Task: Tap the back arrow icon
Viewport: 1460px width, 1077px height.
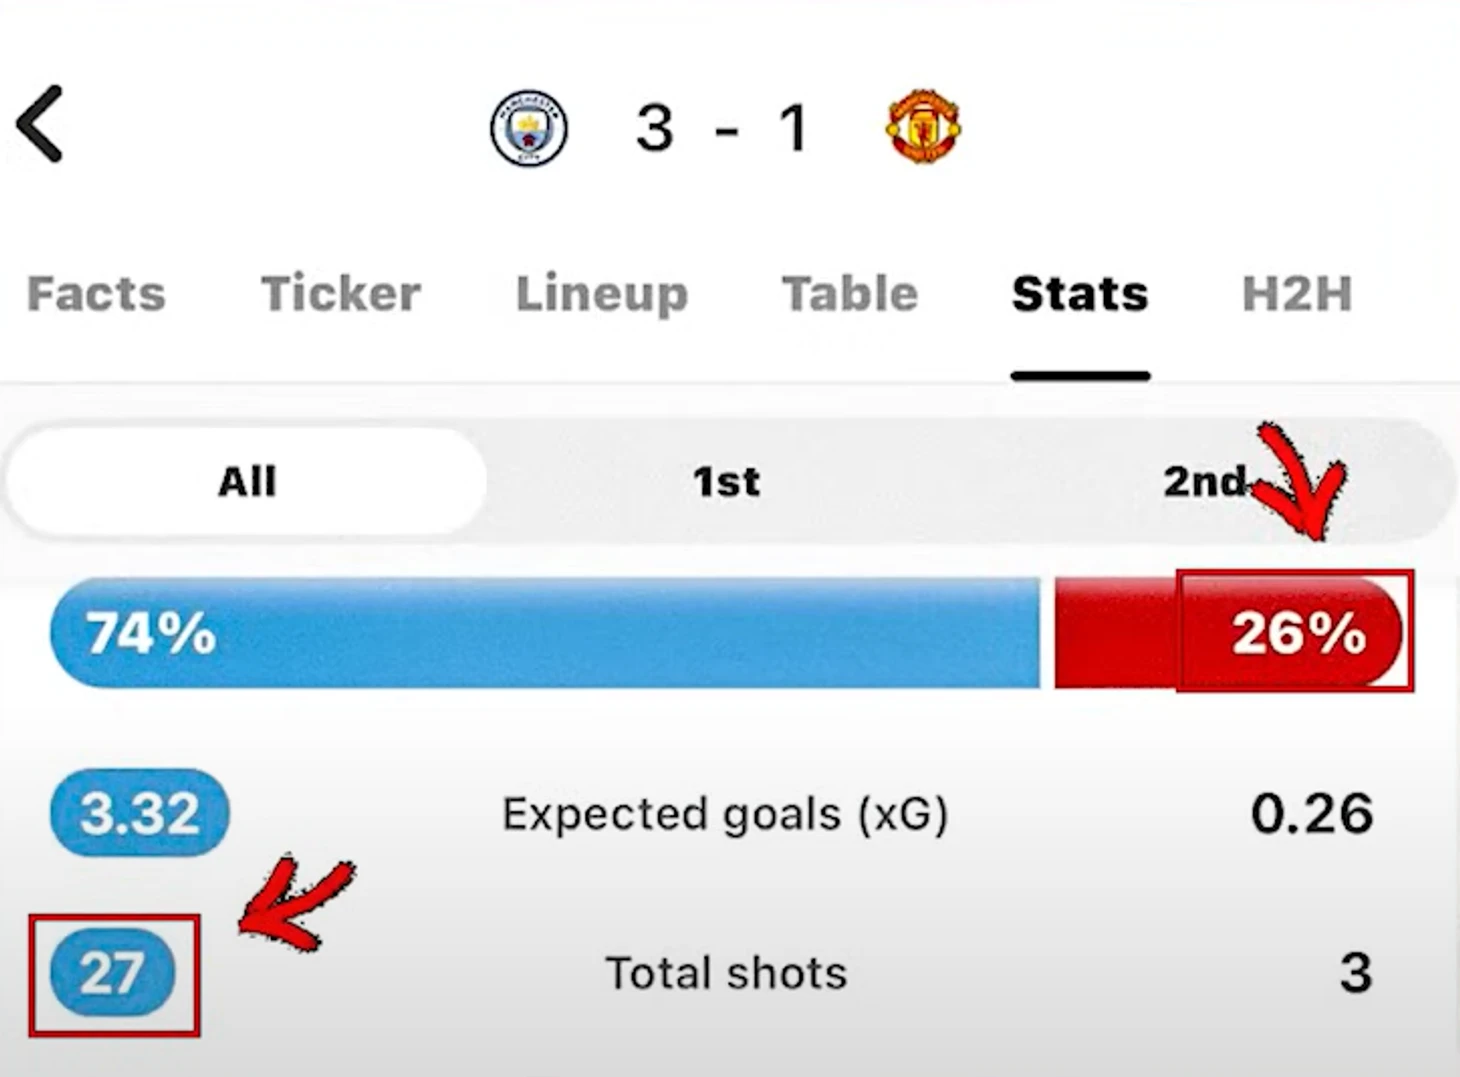Action: [x=40, y=124]
